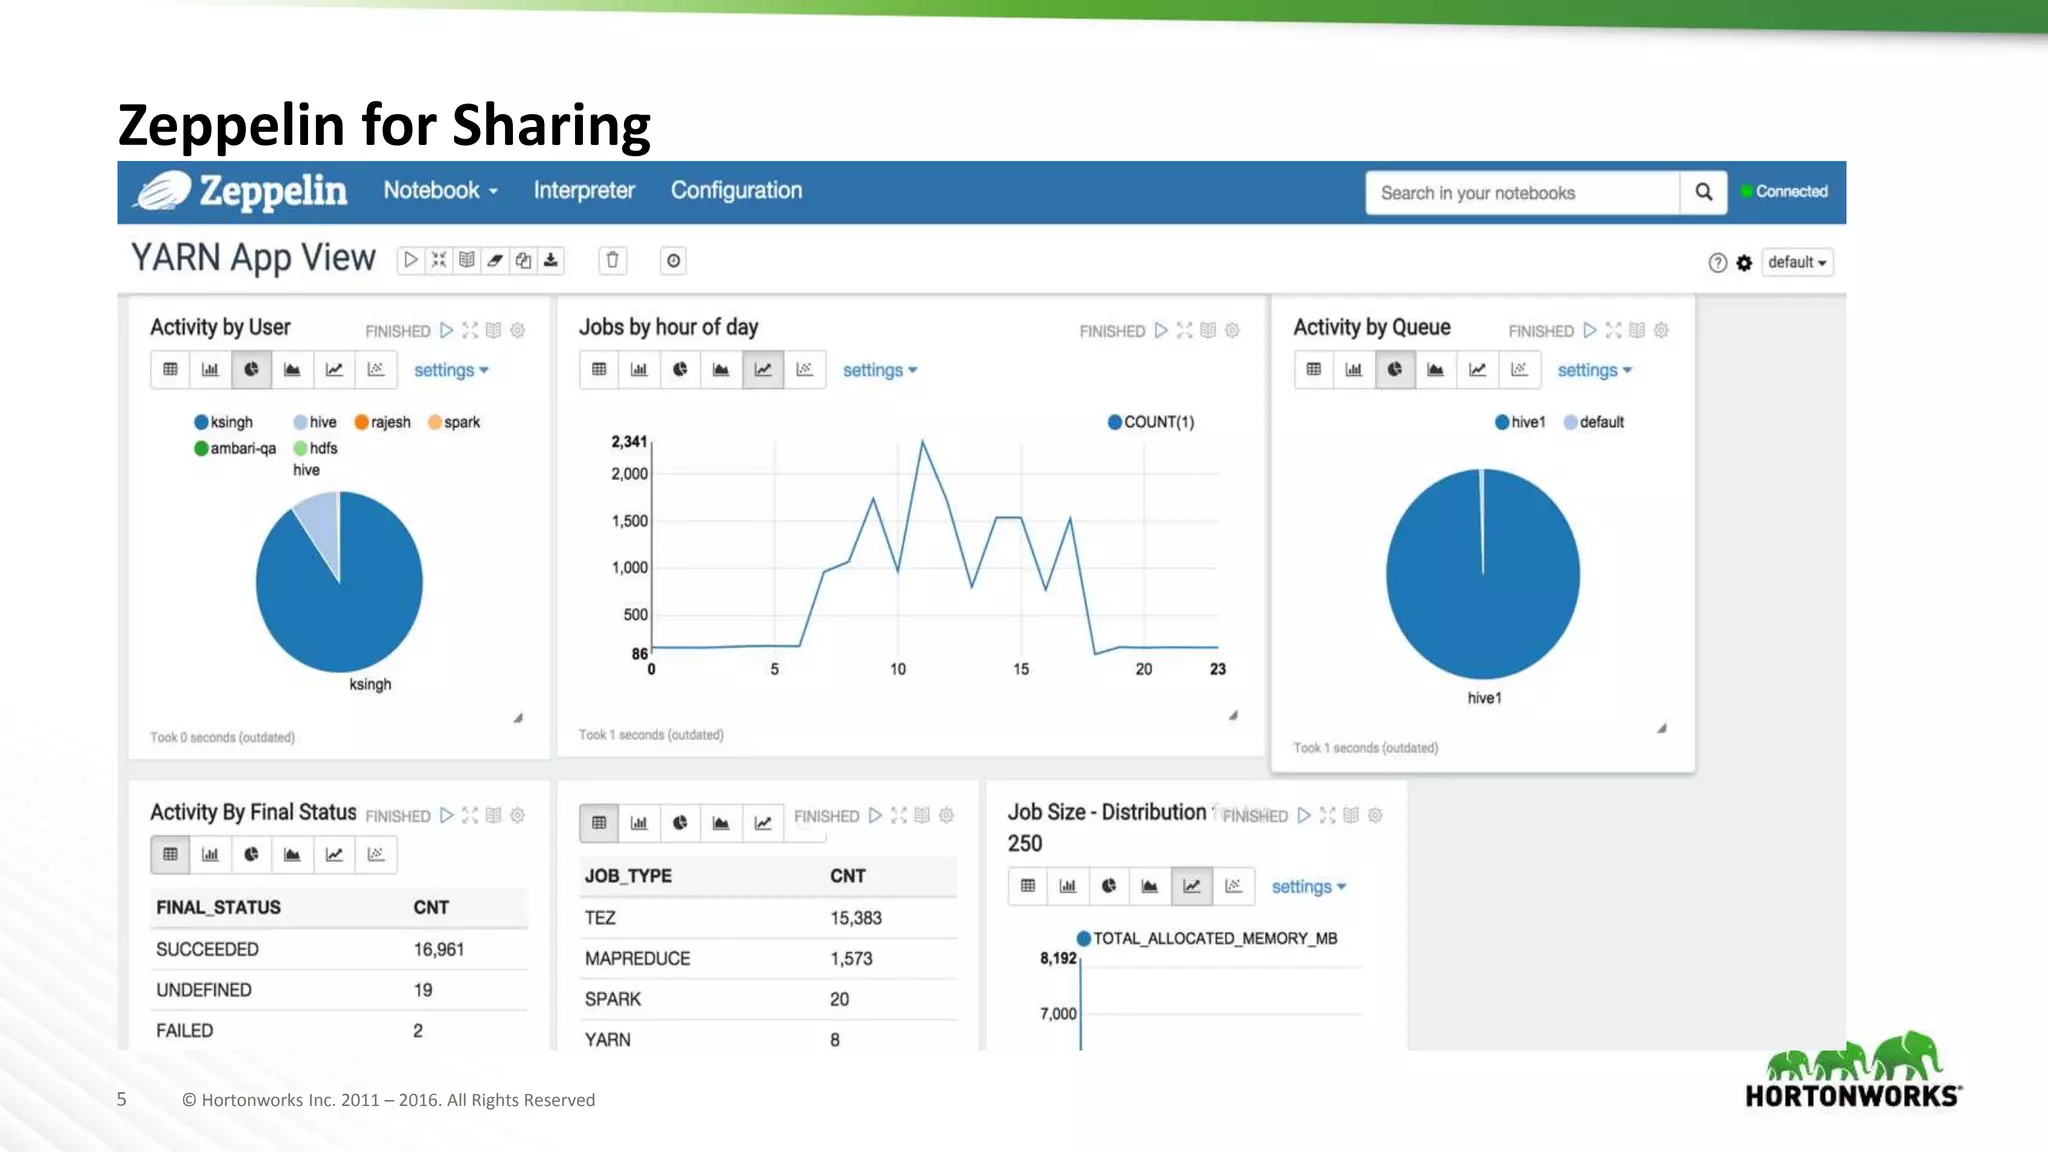This screenshot has height=1152, width=2048.
Task: Switch Jobs by hour to table view
Action: coord(599,370)
